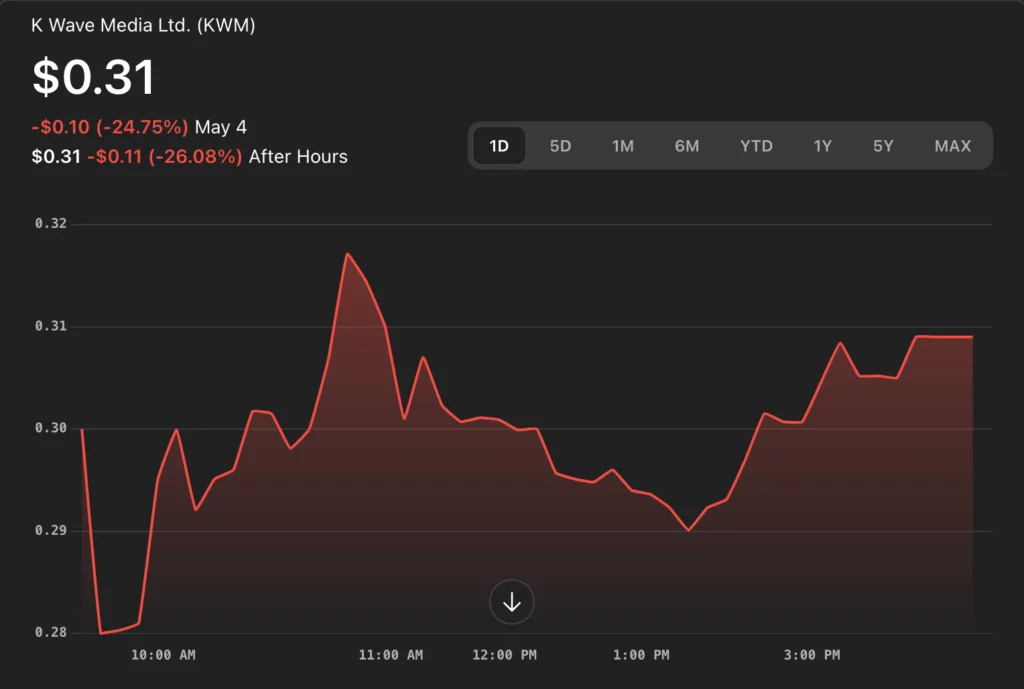
Task: Click the 0.32 y-axis label
Action: click(x=51, y=223)
